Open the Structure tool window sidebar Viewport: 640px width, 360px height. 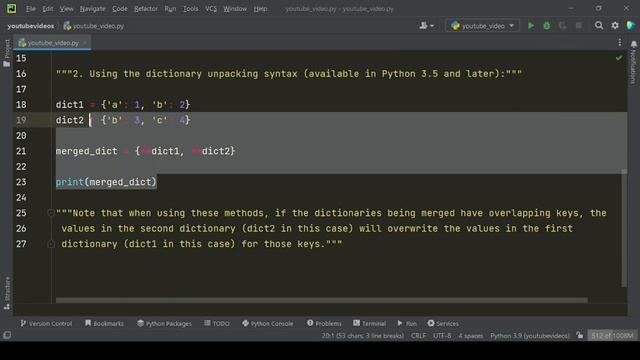[7, 293]
